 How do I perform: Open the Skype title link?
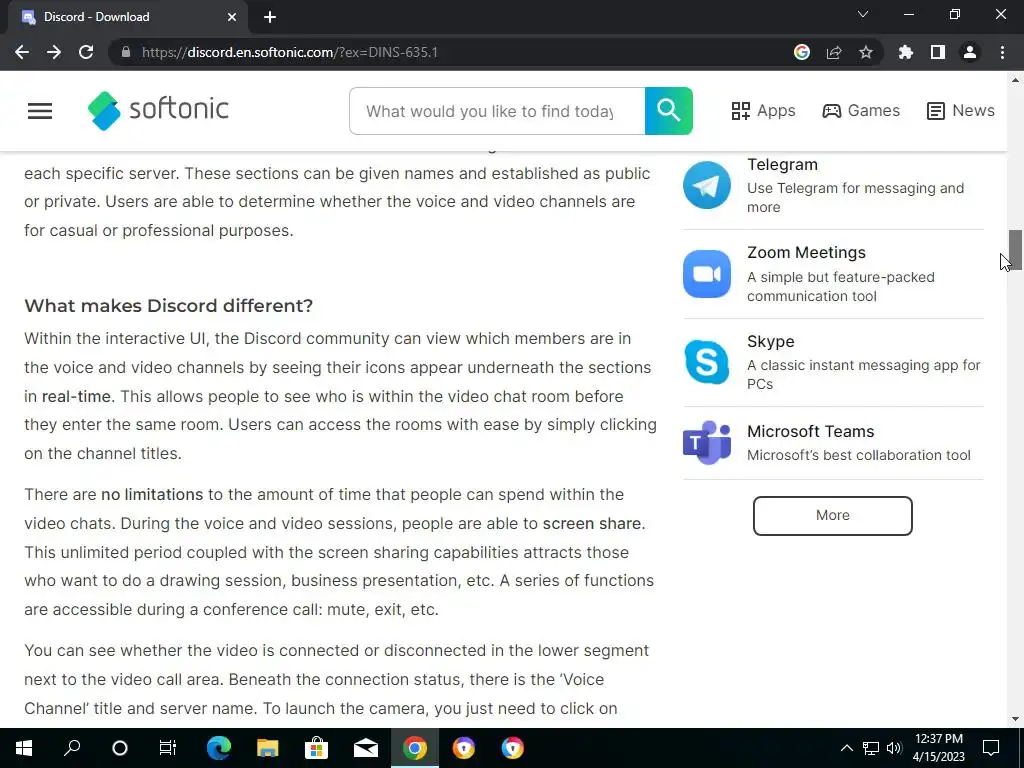pyautogui.click(x=771, y=342)
